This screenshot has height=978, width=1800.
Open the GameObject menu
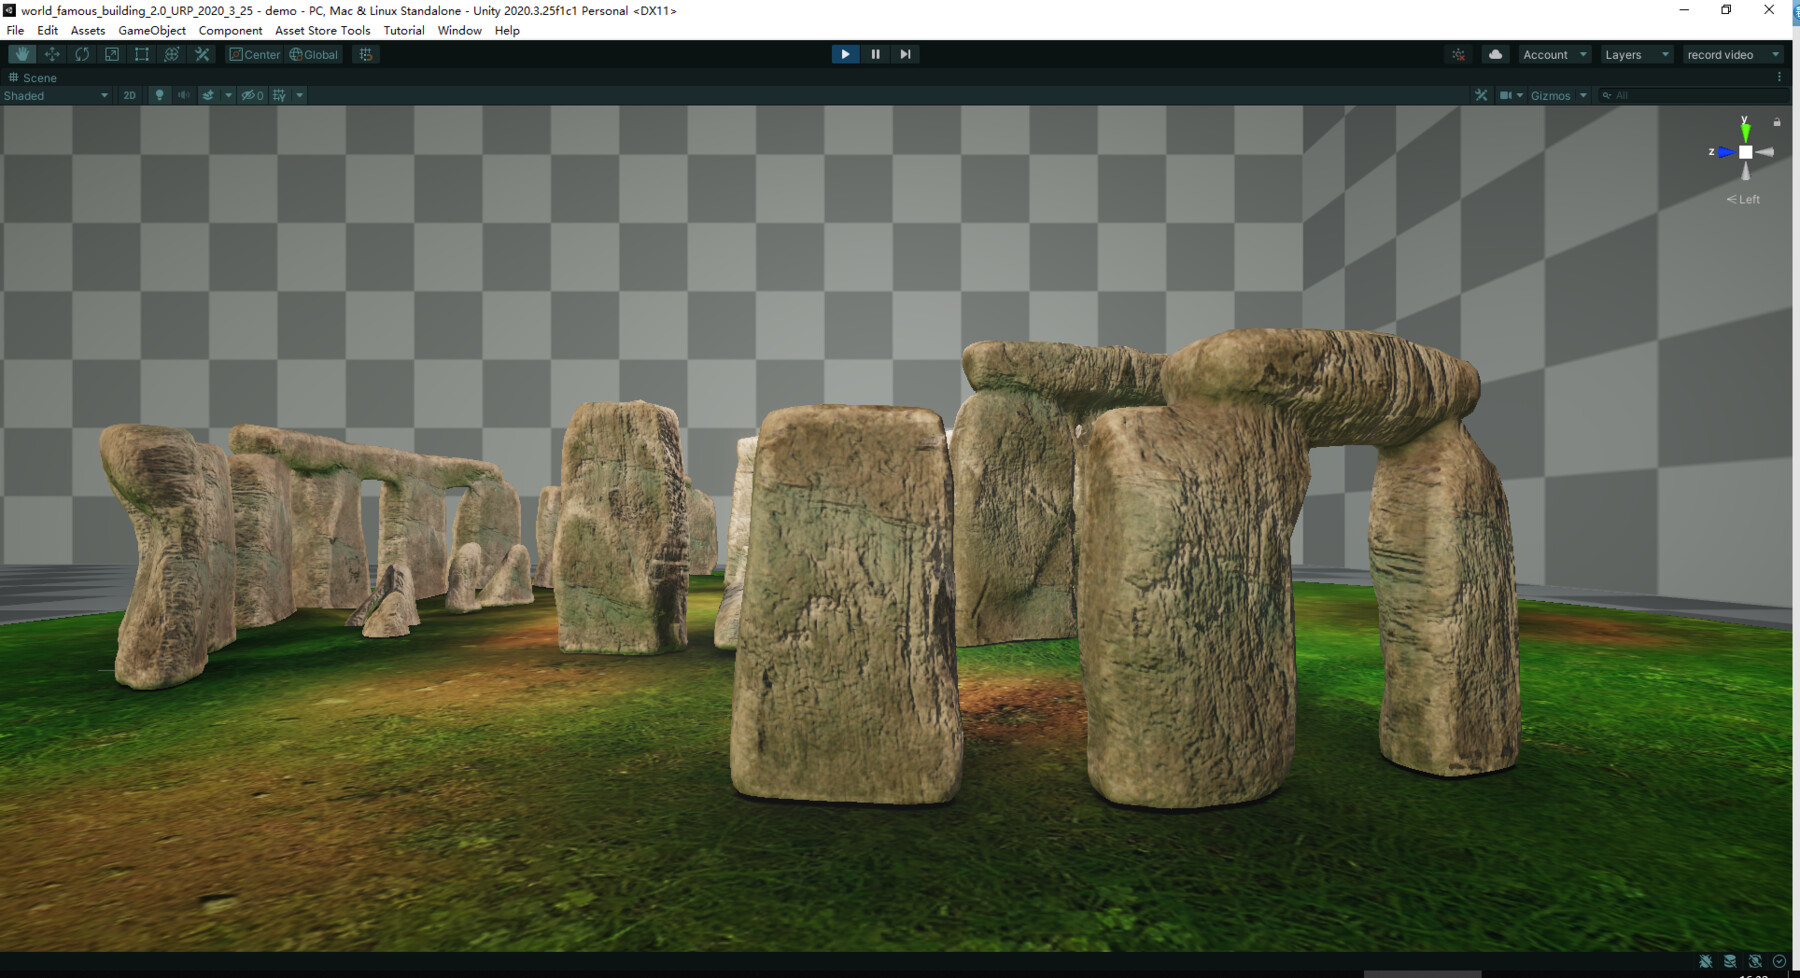152,30
